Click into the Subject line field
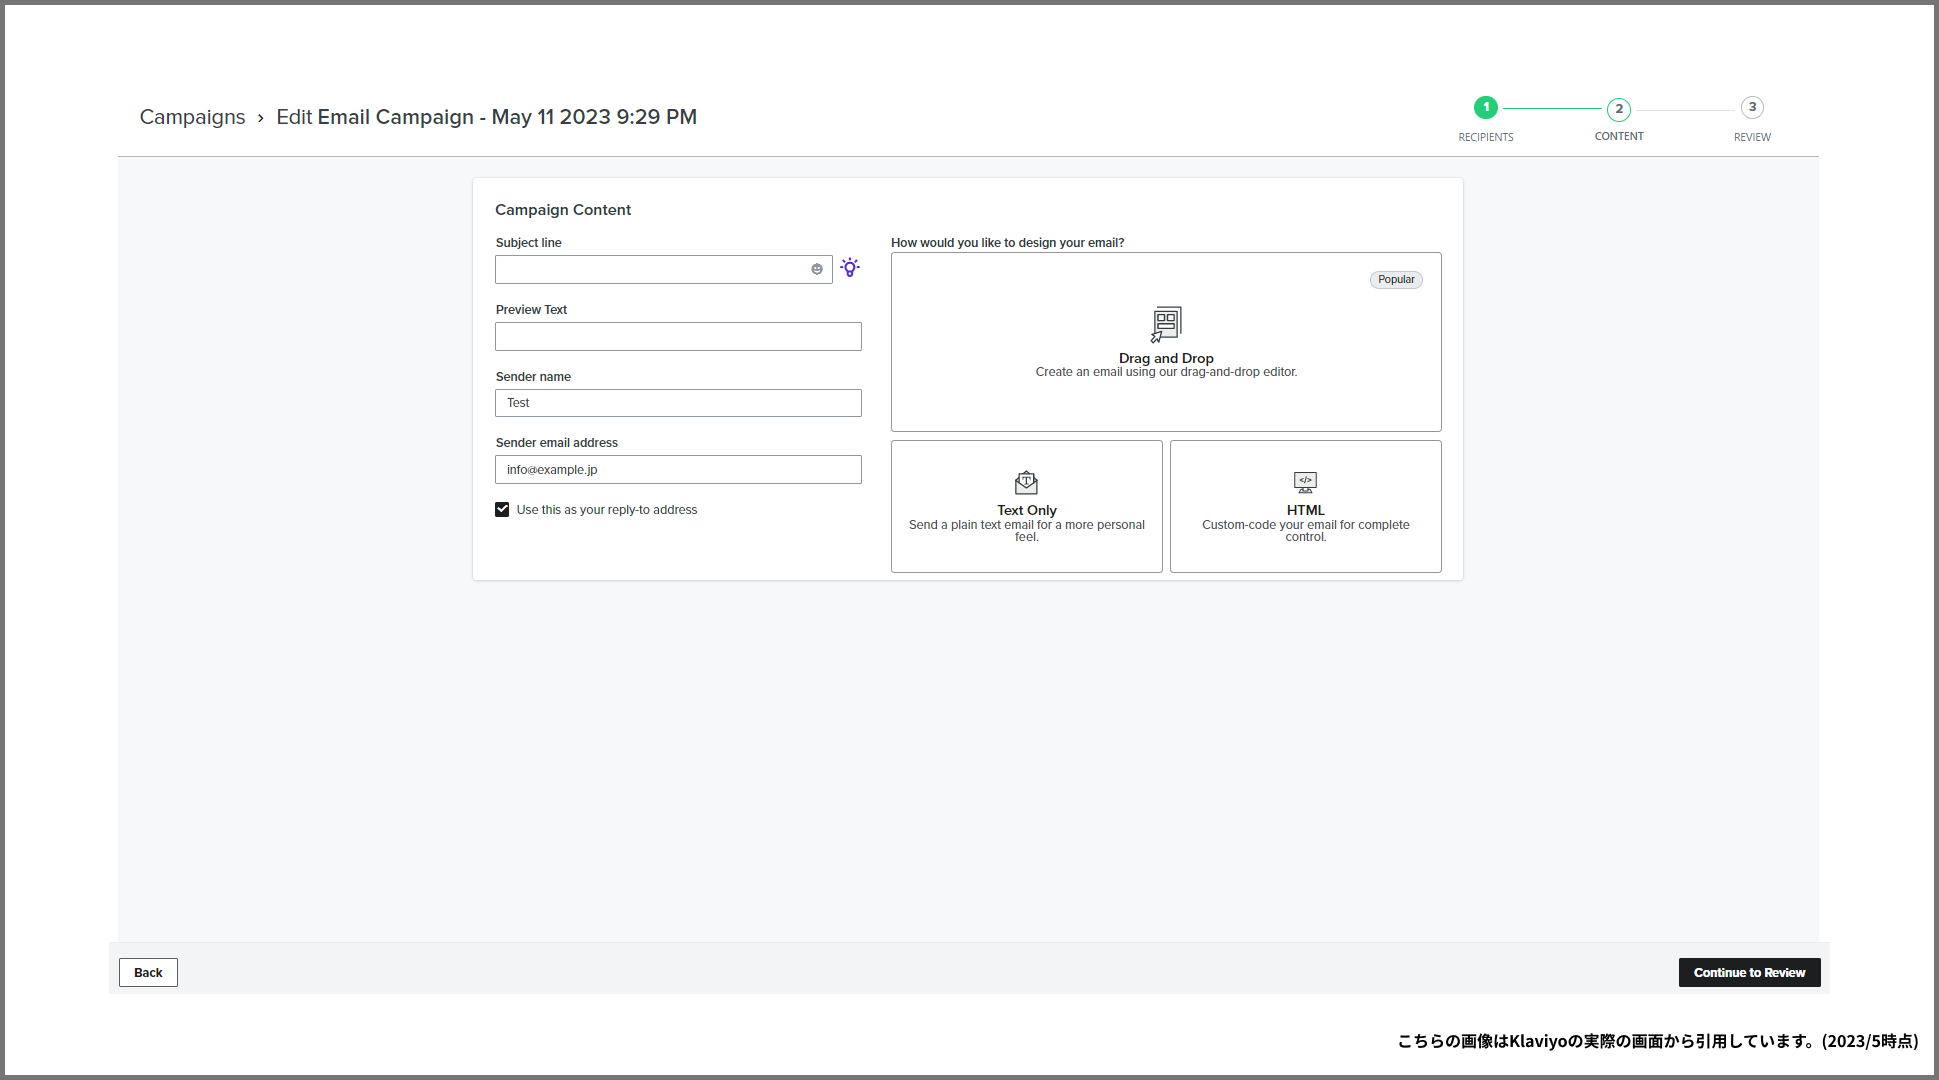 tap(650, 269)
